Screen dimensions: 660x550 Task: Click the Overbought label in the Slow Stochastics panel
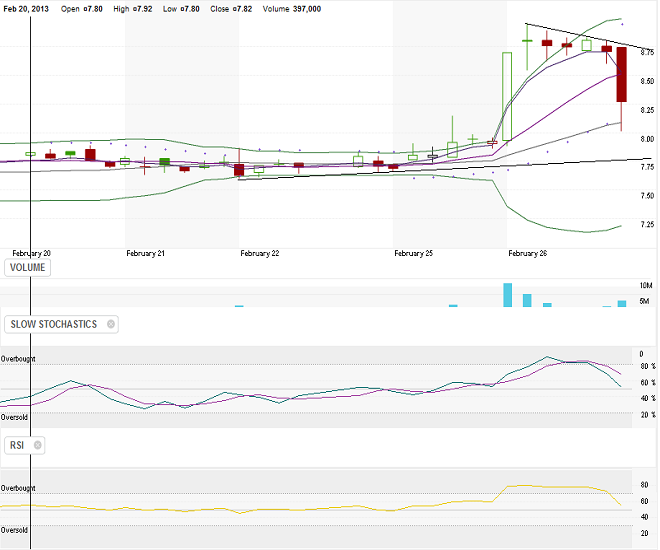pos(18,358)
